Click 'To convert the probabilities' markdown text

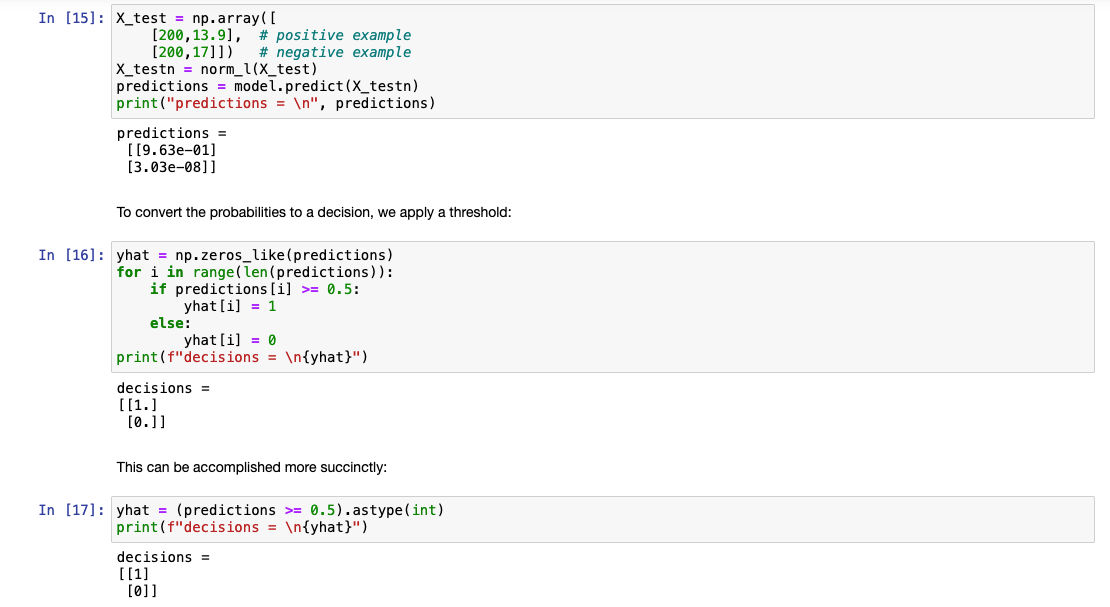314,212
